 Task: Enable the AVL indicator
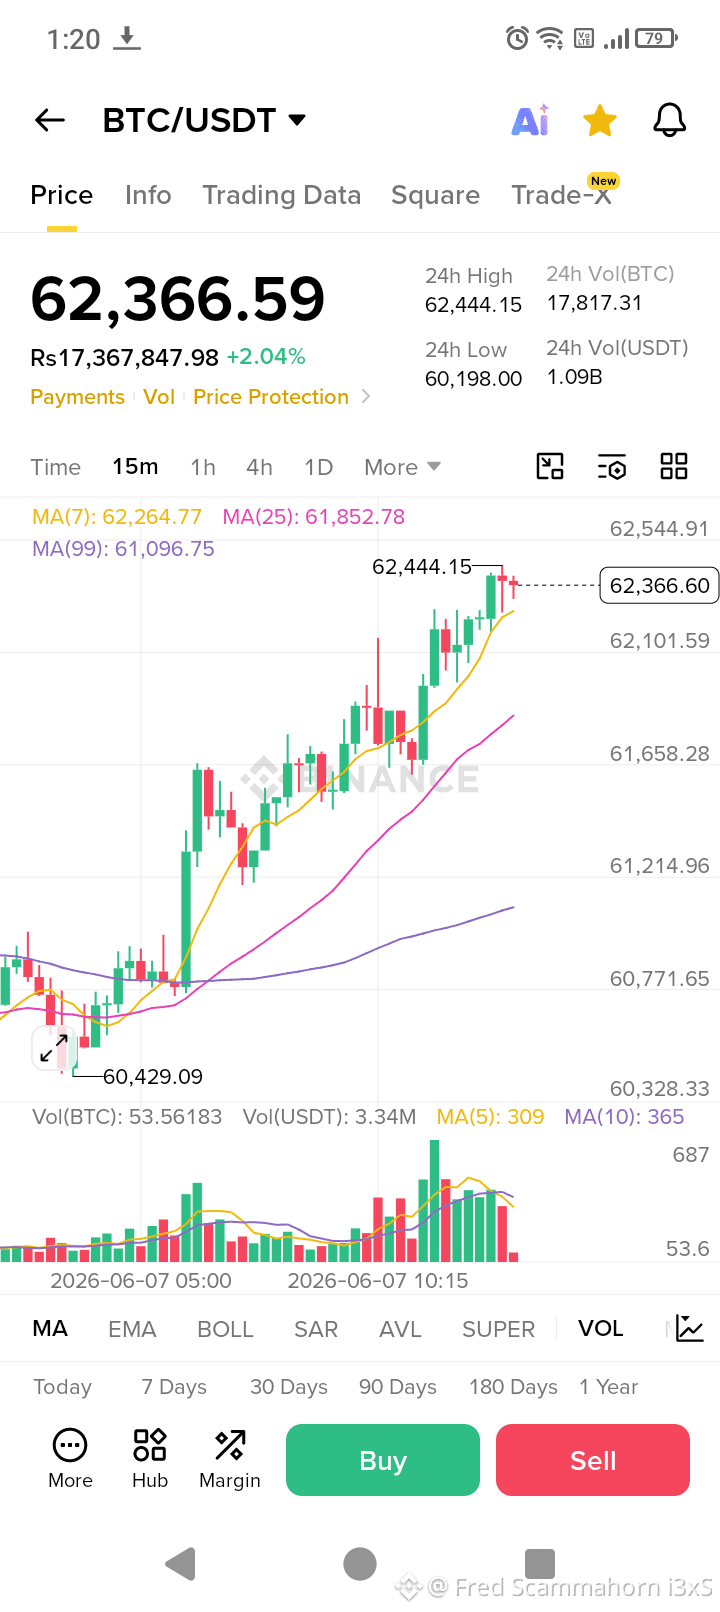point(400,1329)
